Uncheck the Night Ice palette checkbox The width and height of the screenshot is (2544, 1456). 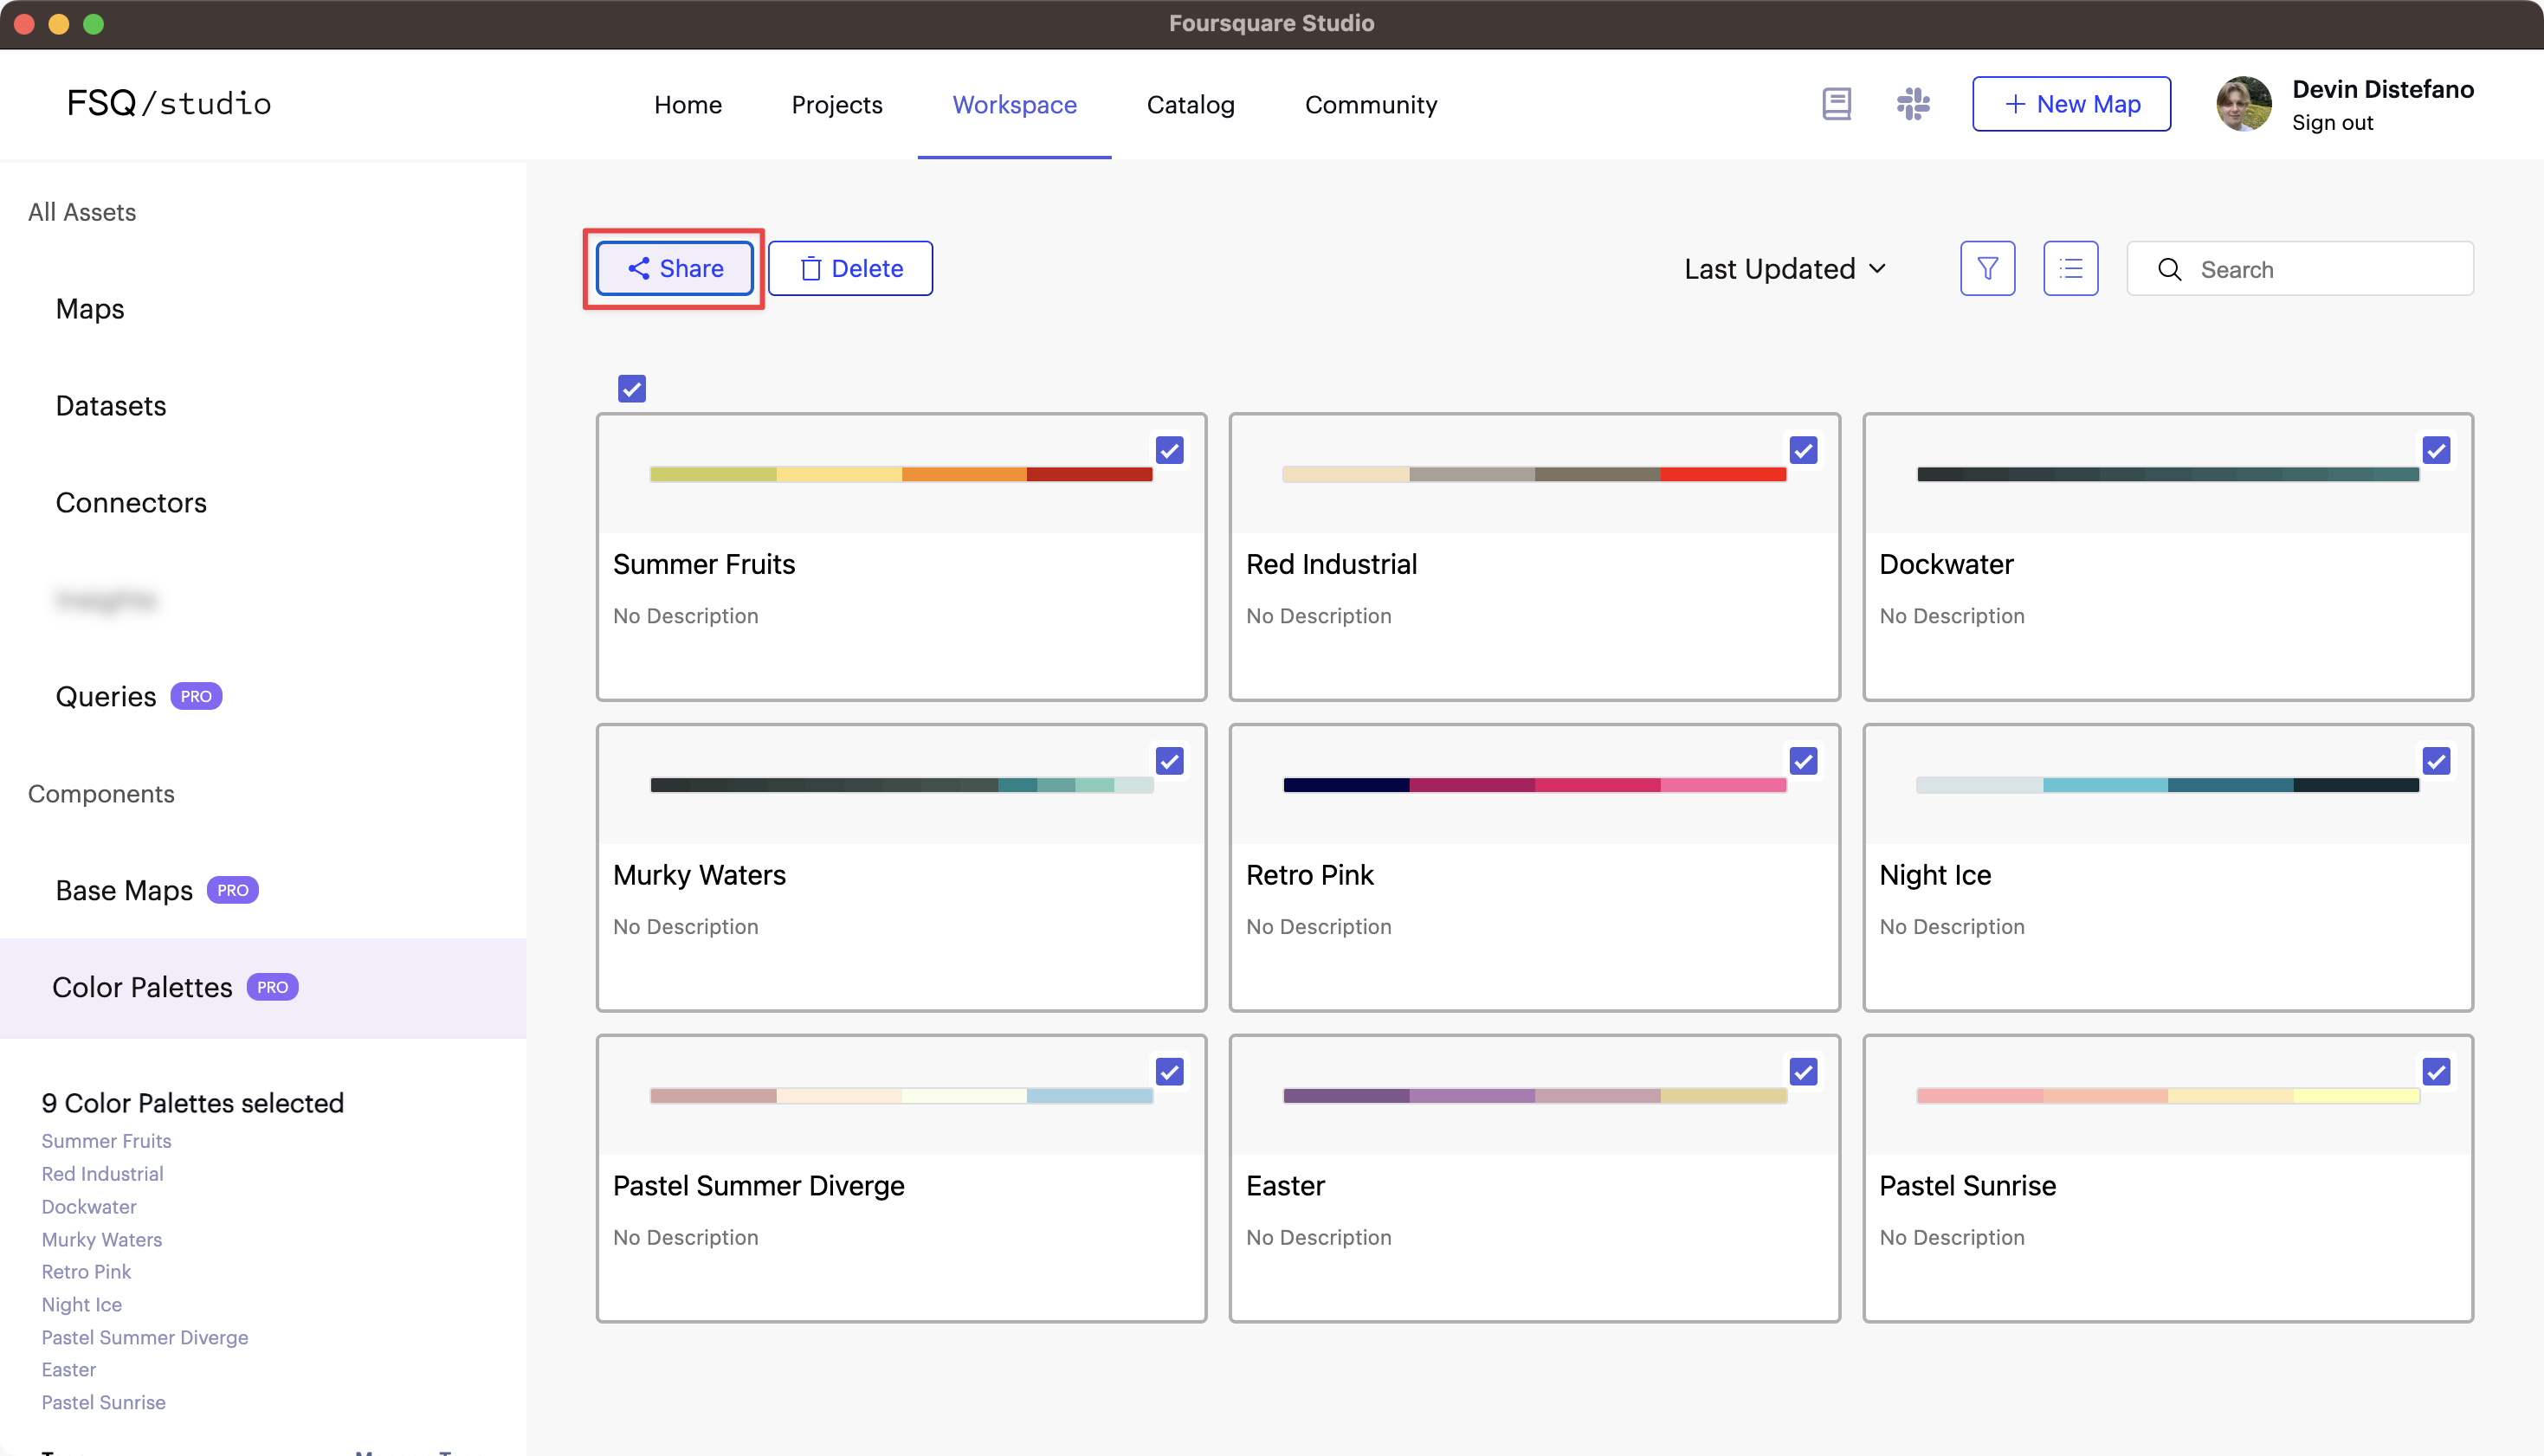[x=2436, y=761]
